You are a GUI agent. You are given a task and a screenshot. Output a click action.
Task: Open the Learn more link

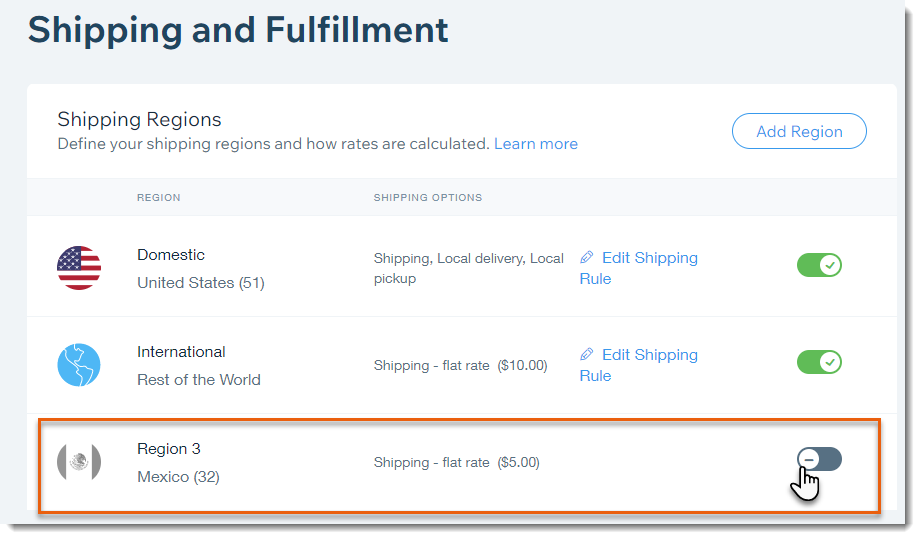(x=536, y=144)
